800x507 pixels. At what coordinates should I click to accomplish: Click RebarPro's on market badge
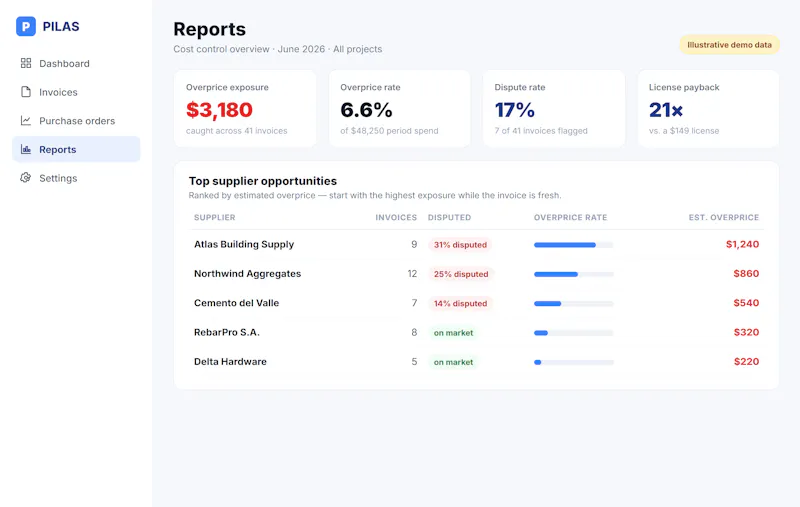(x=453, y=333)
